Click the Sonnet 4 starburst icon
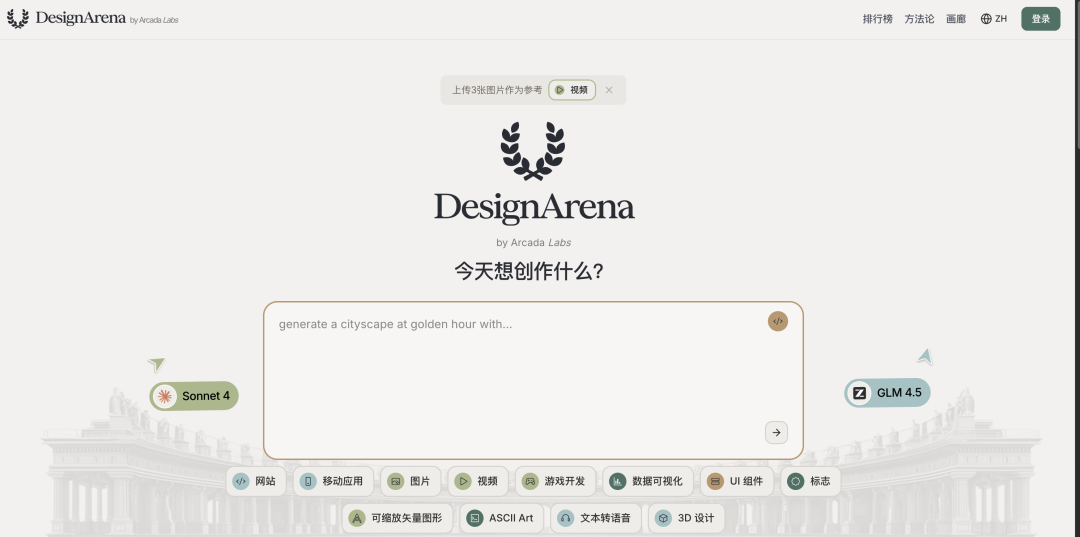The height and width of the screenshot is (537, 1080). pos(164,396)
